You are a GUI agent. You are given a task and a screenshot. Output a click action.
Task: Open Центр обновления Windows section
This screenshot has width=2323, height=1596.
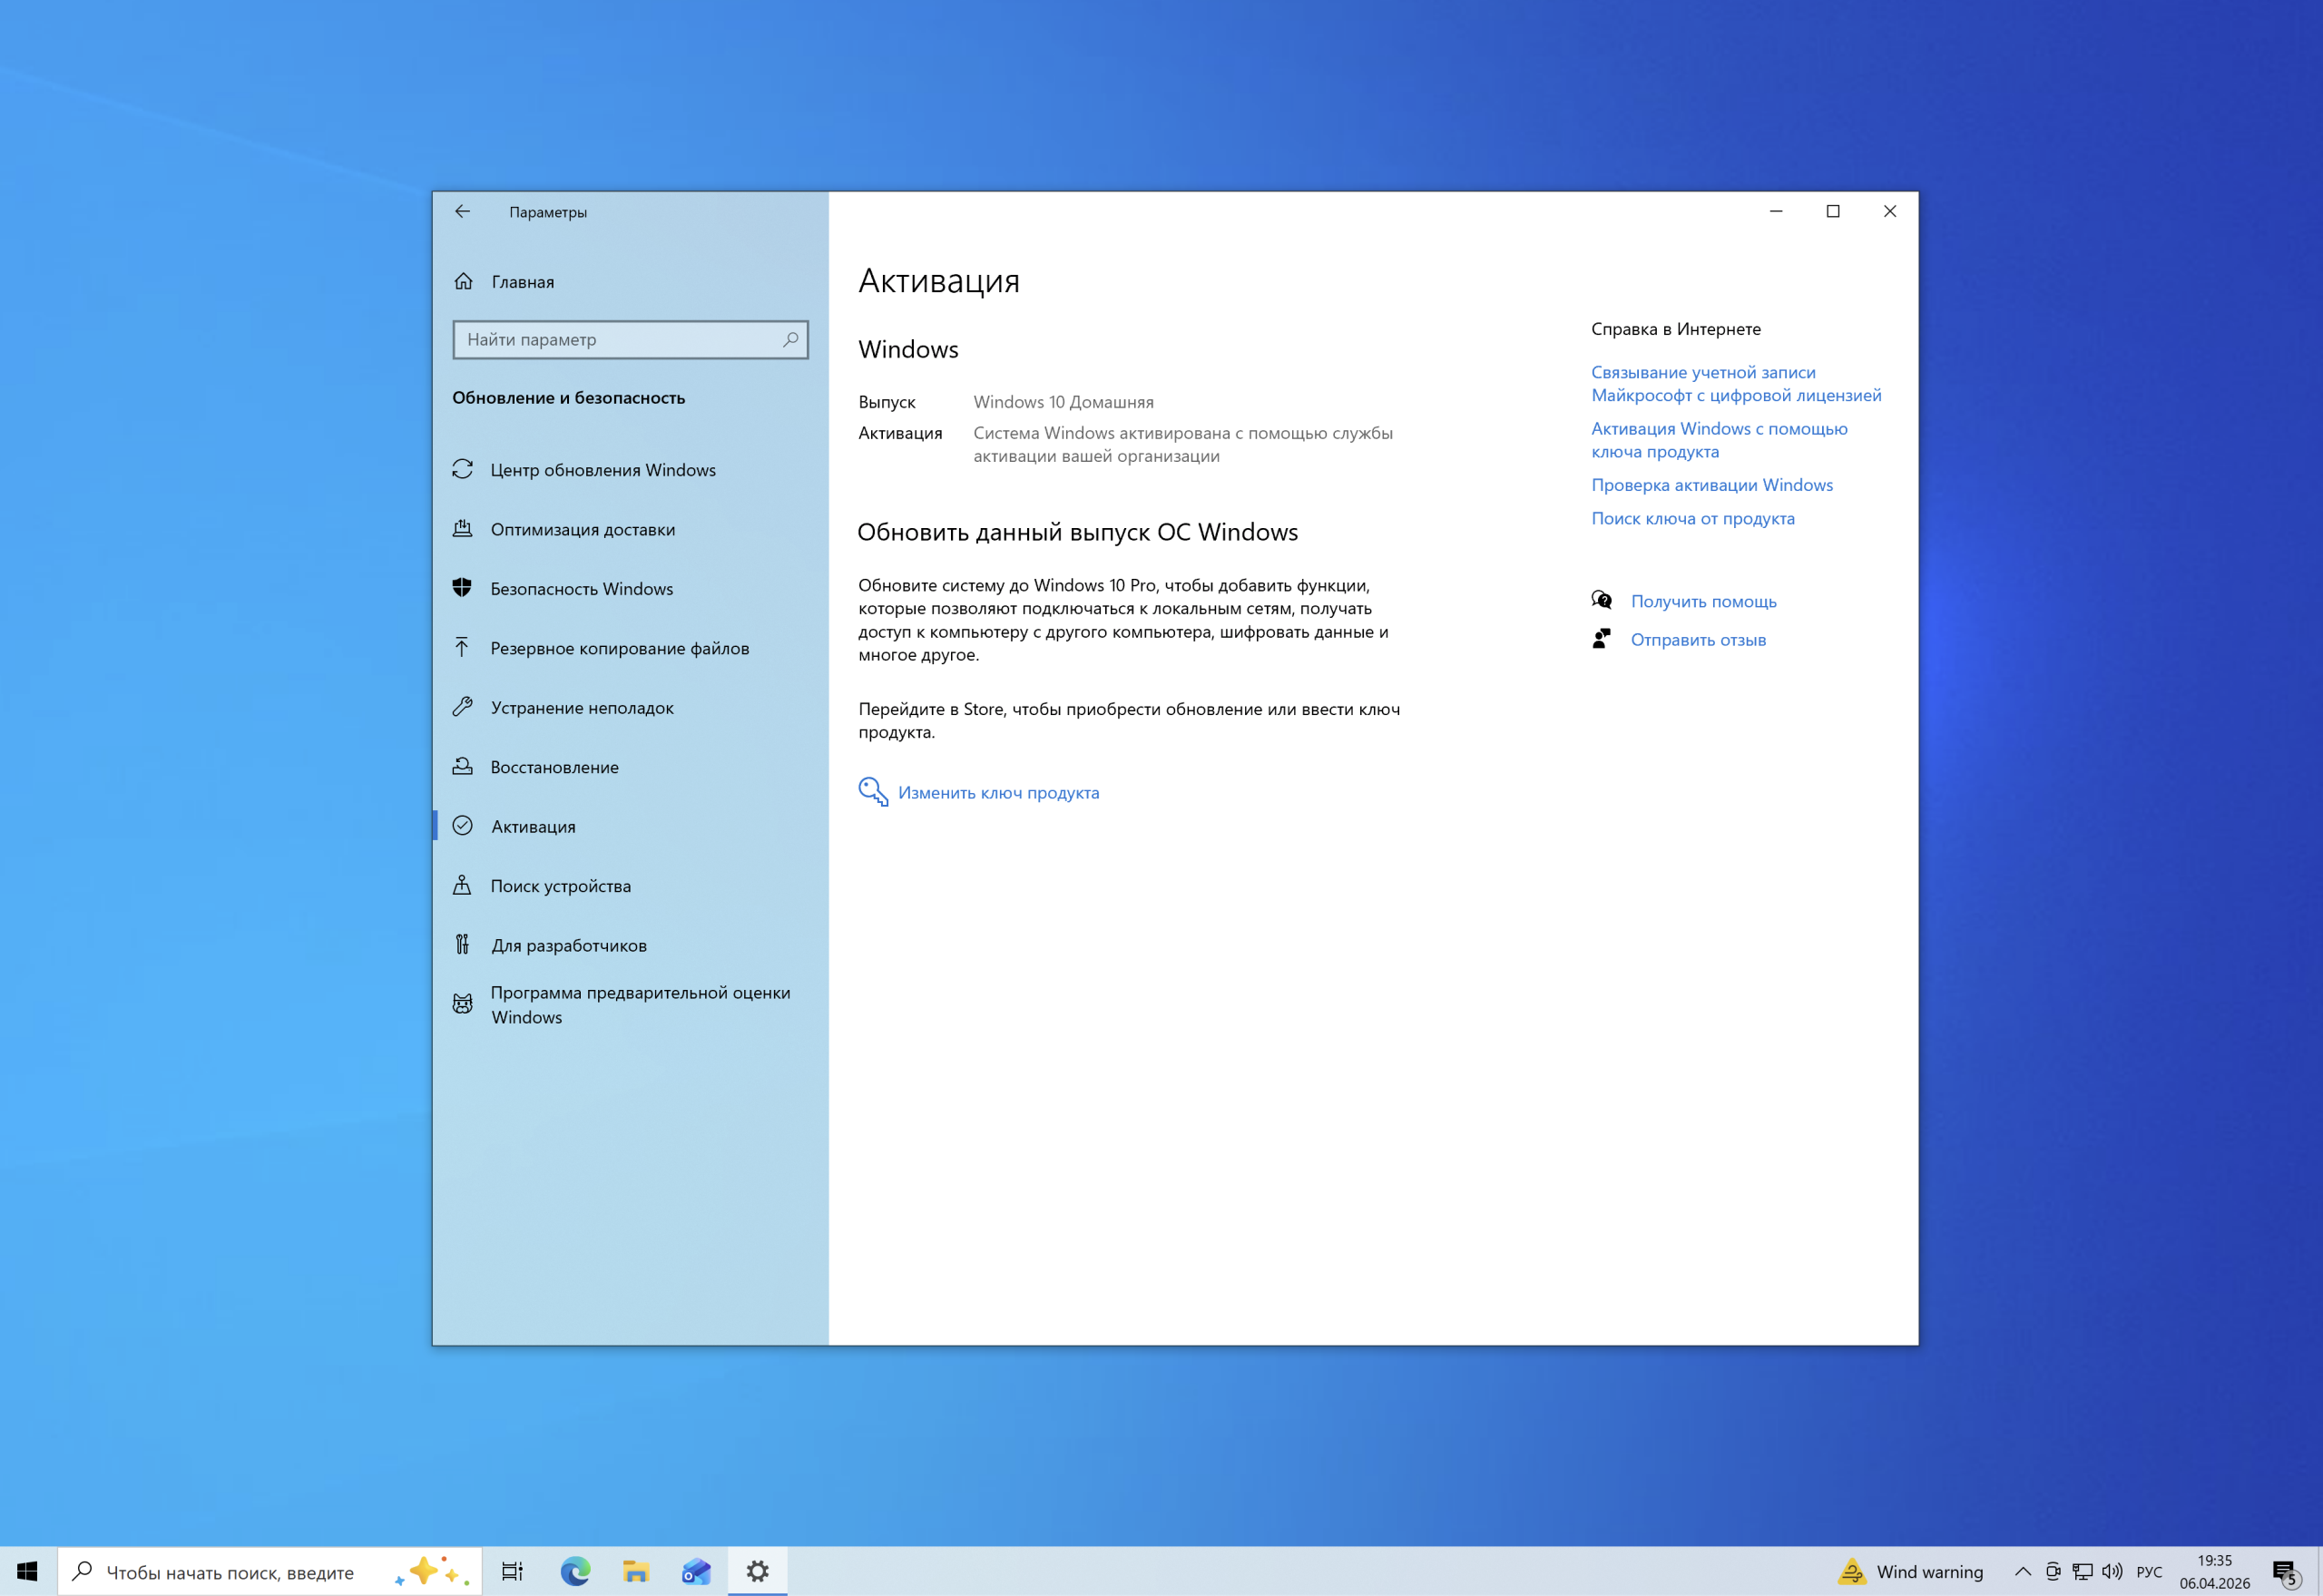tap(602, 470)
